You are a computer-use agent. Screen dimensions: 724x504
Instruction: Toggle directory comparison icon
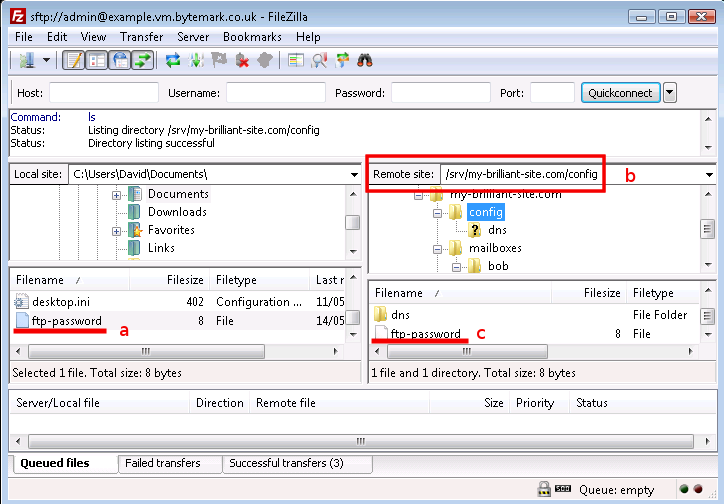click(319, 60)
